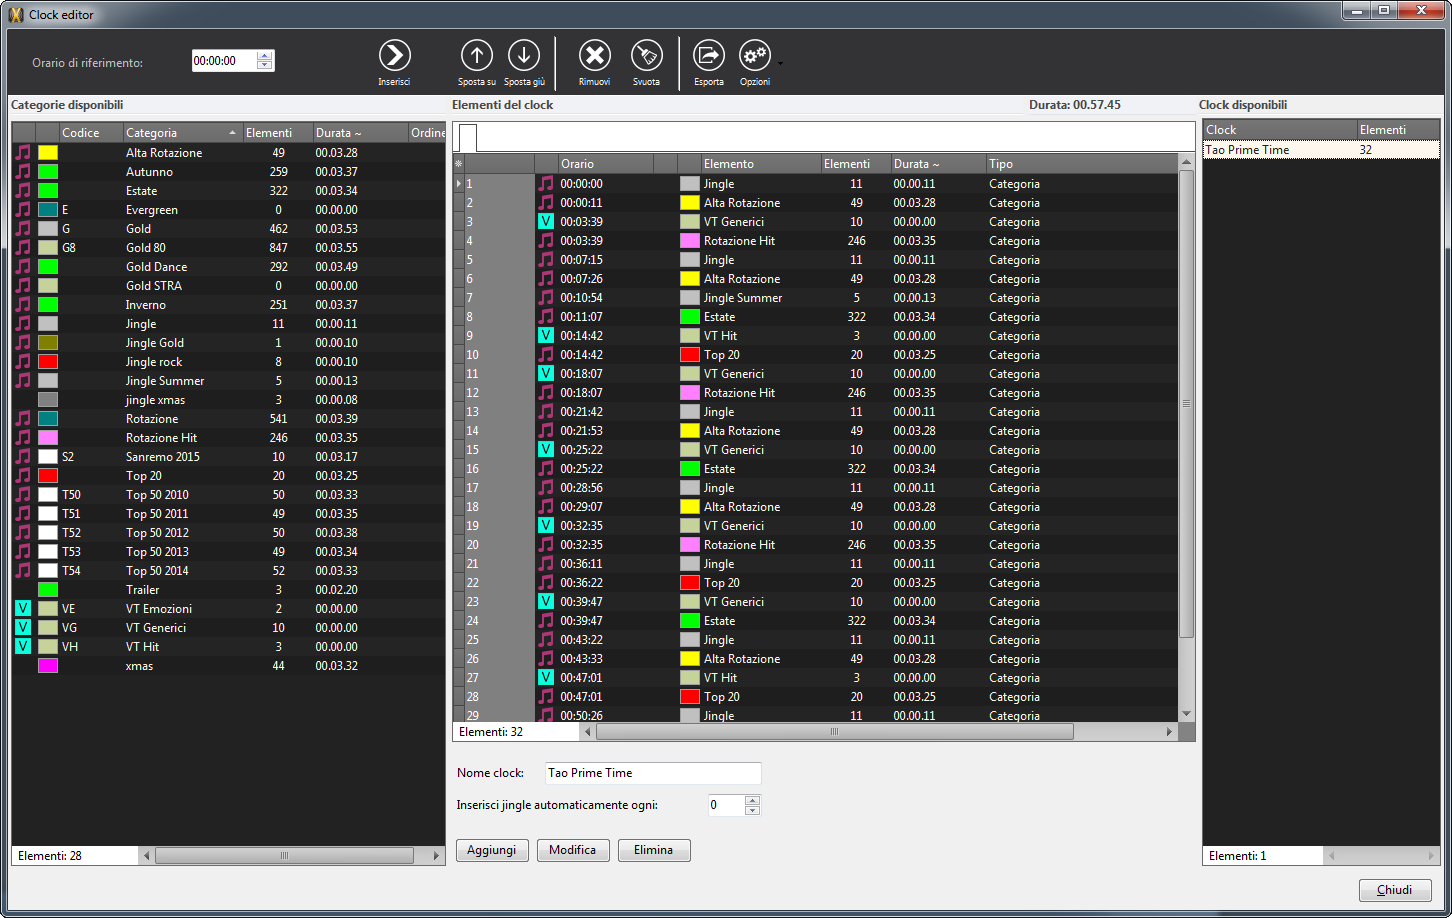
Task: Click the yellow swatch of Alta Rotazione category
Action: coord(48,153)
